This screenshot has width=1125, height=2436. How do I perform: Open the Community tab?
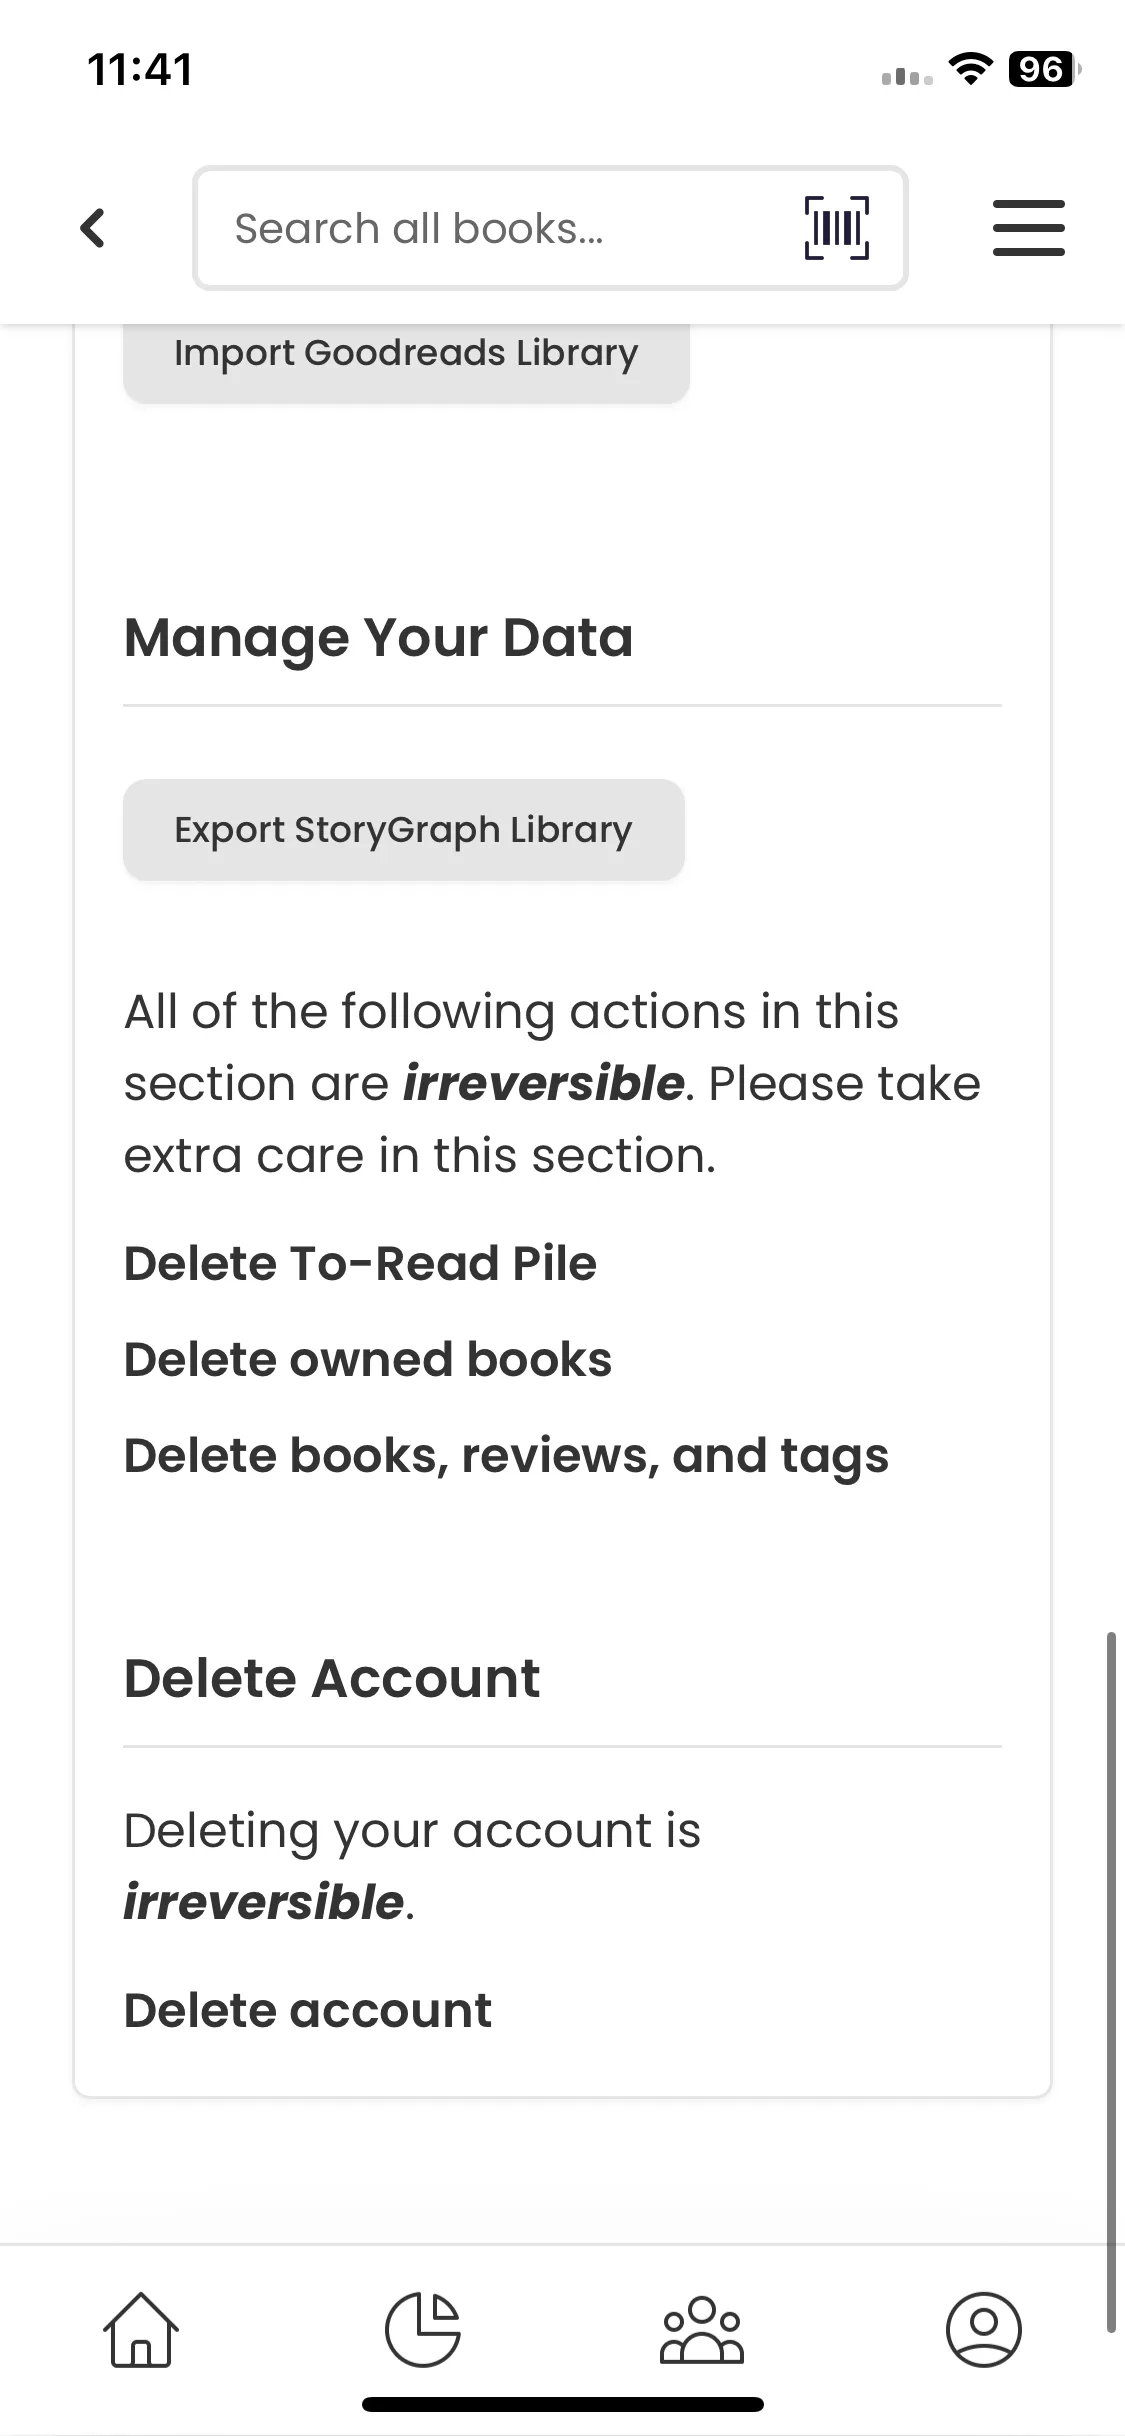(702, 2330)
